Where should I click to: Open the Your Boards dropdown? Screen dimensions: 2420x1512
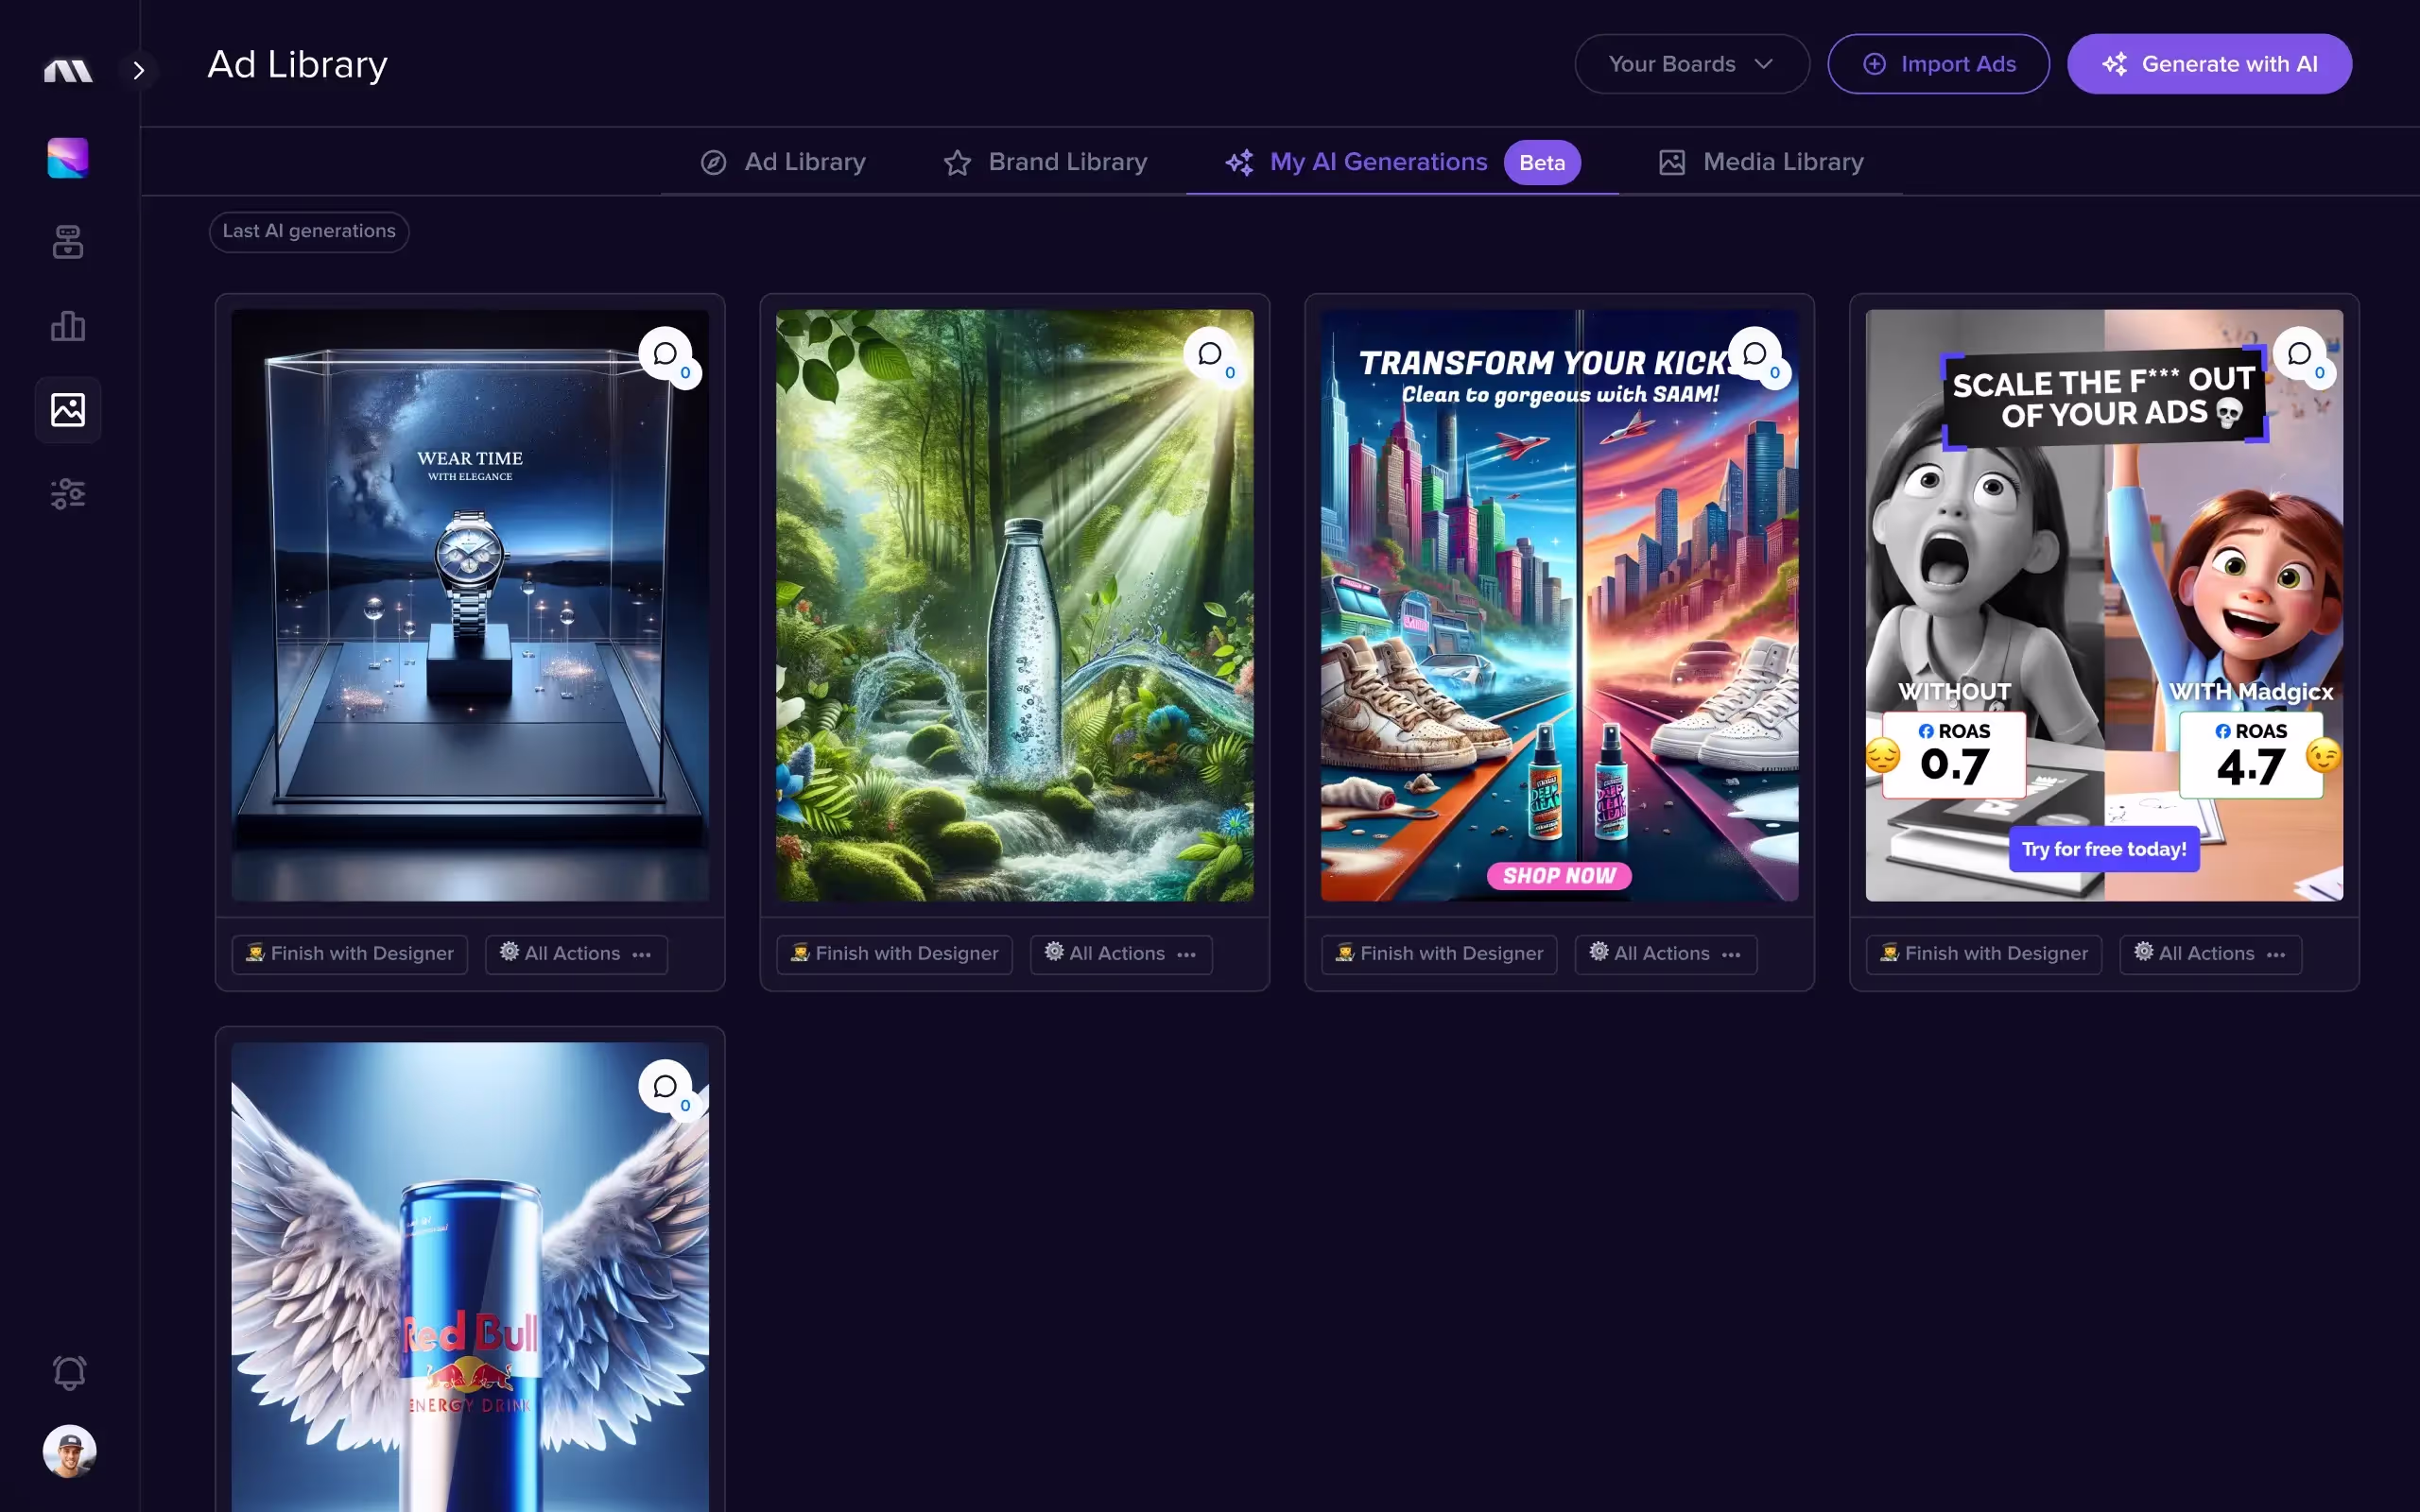[x=1692, y=64]
